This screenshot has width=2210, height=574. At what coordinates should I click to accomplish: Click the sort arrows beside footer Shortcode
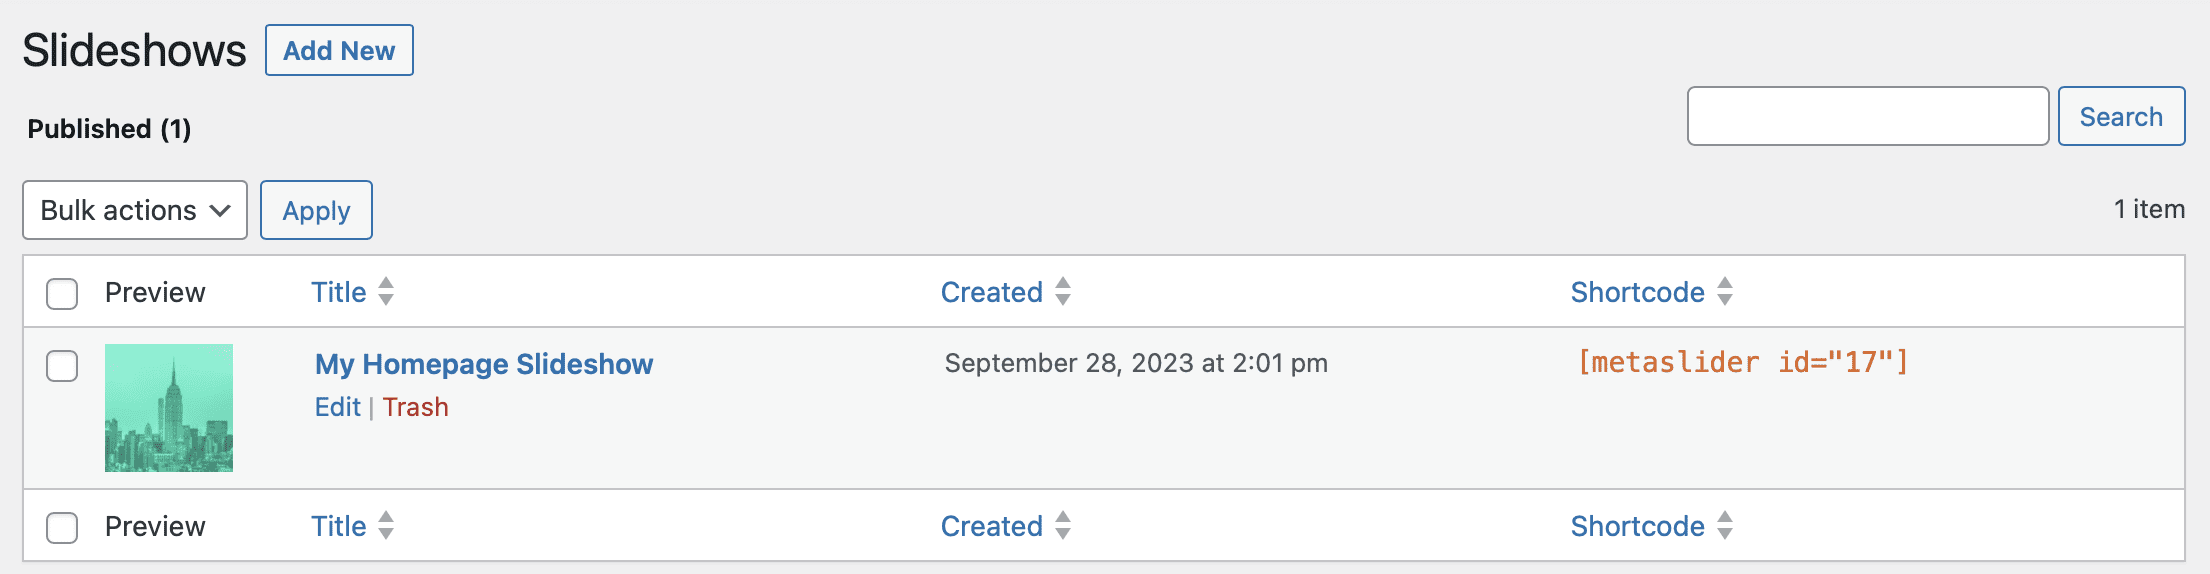coord(1725,526)
